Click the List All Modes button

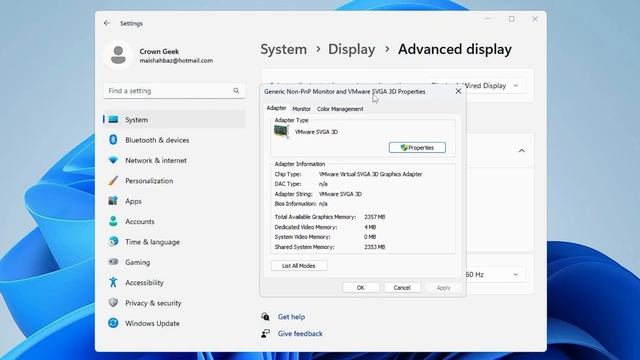(299, 266)
